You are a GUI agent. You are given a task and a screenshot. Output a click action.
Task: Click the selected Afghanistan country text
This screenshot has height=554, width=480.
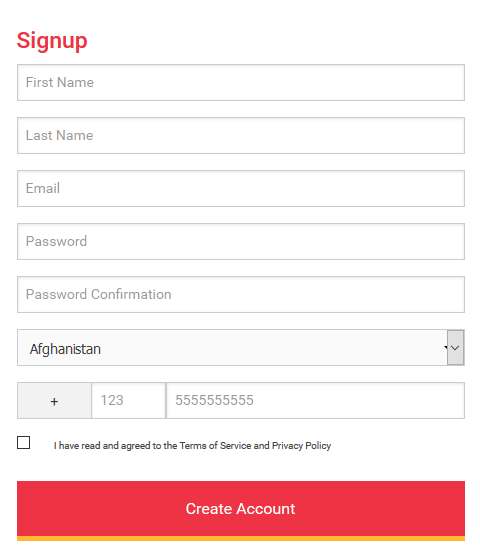[x=65, y=349]
